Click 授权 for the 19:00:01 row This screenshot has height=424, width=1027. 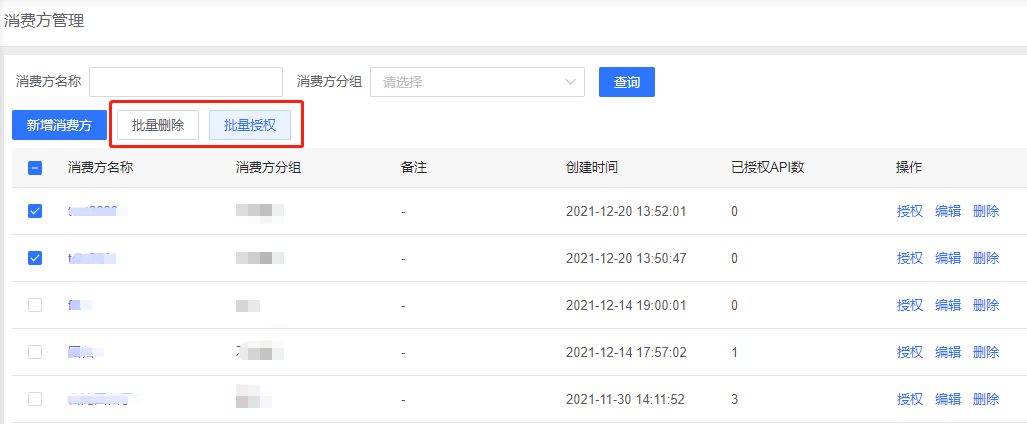tap(910, 305)
